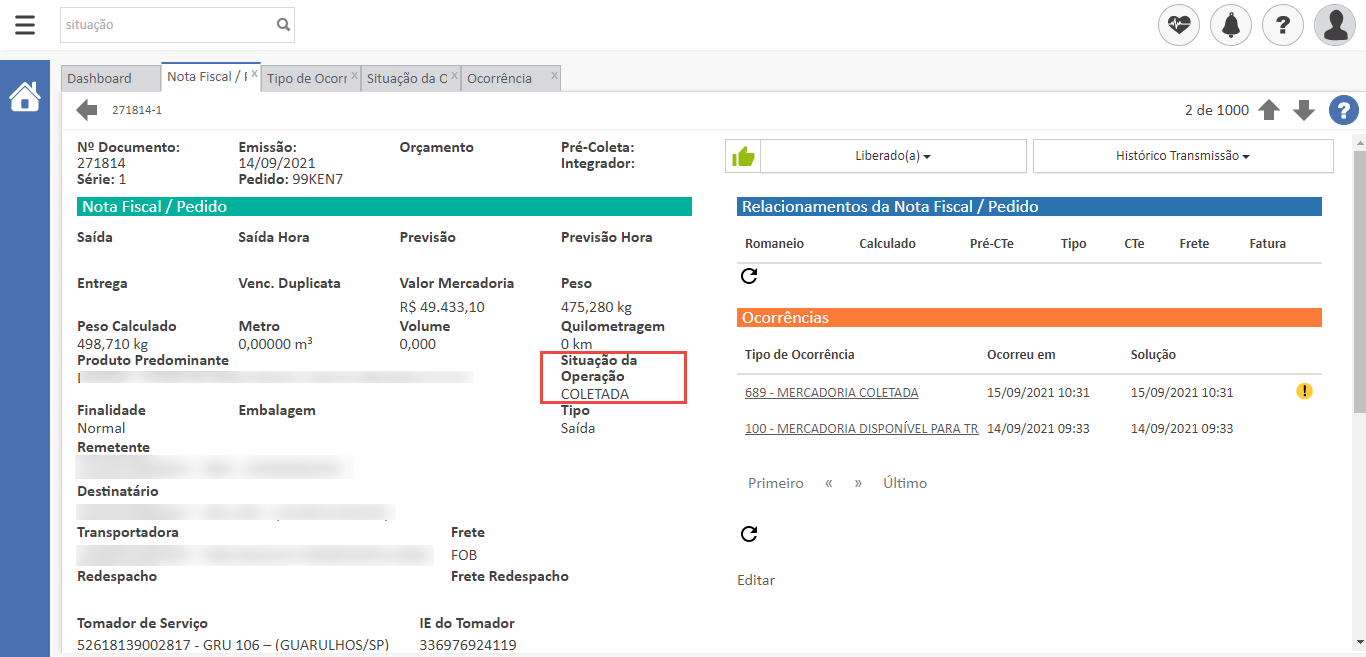This screenshot has height=657, width=1366.
Task: Click the green thumbs-up button
Action: point(743,156)
